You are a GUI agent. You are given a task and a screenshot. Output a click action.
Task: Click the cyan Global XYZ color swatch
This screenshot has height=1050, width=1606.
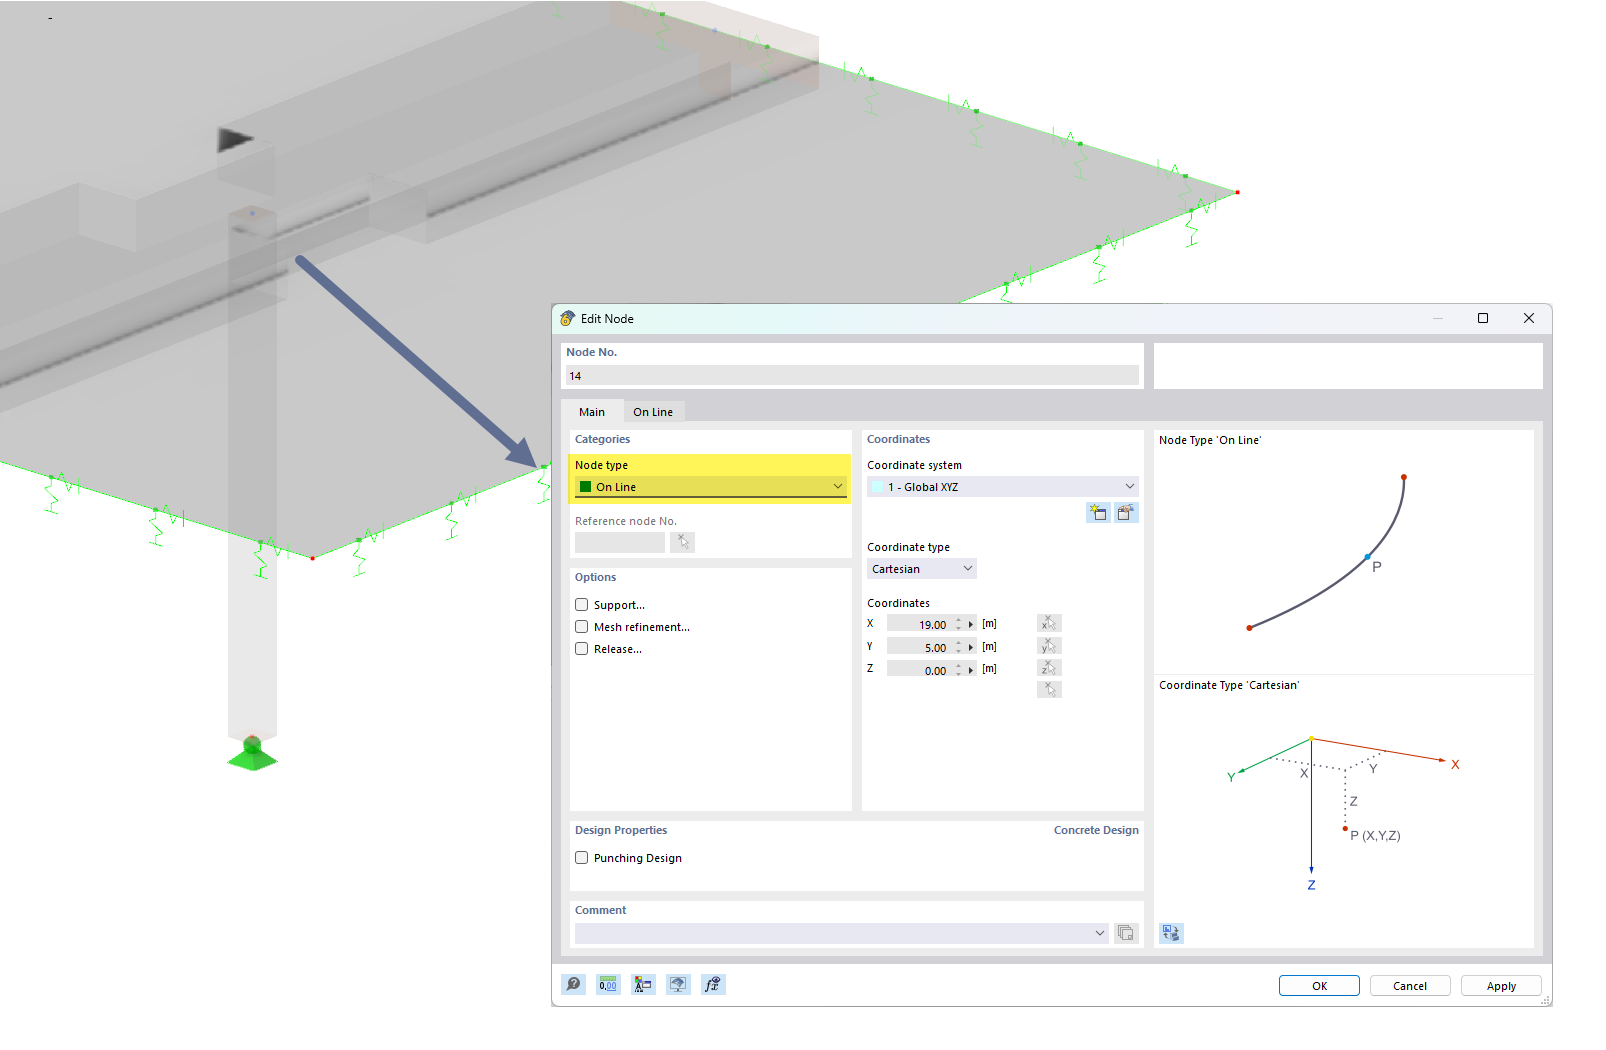pos(878,487)
